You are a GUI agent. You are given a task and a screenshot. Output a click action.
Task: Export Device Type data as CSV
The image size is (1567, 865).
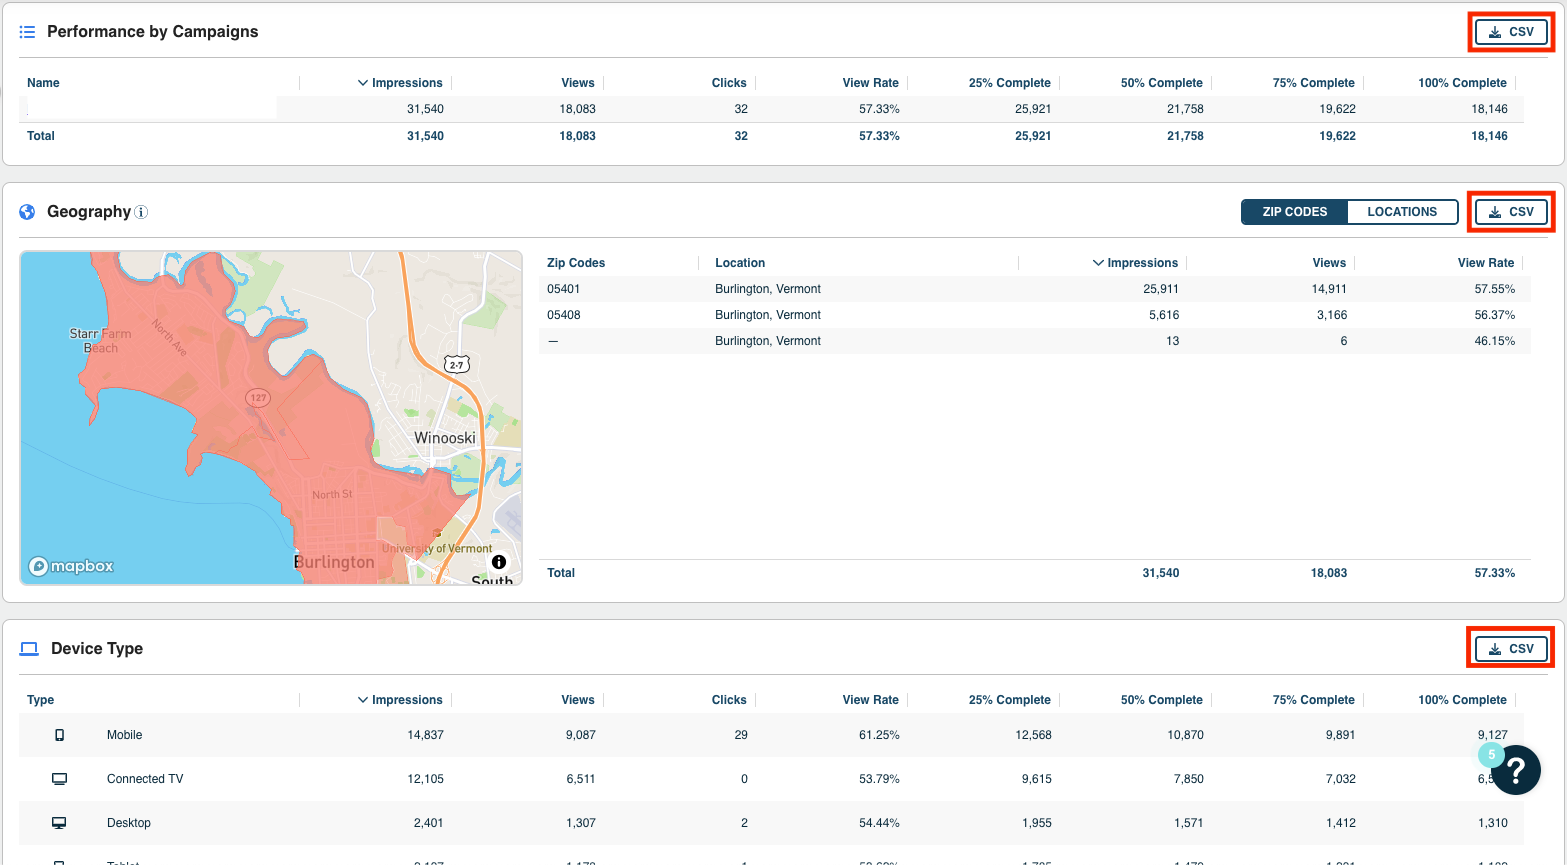pyautogui.click(x=1510, y=649)
